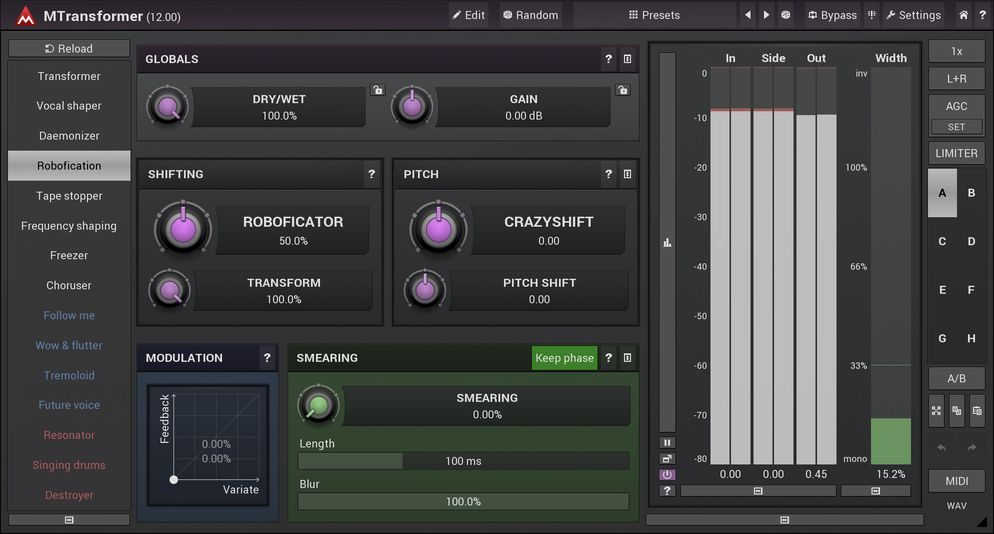Click the Smearing Blur slider

(463, 502)
